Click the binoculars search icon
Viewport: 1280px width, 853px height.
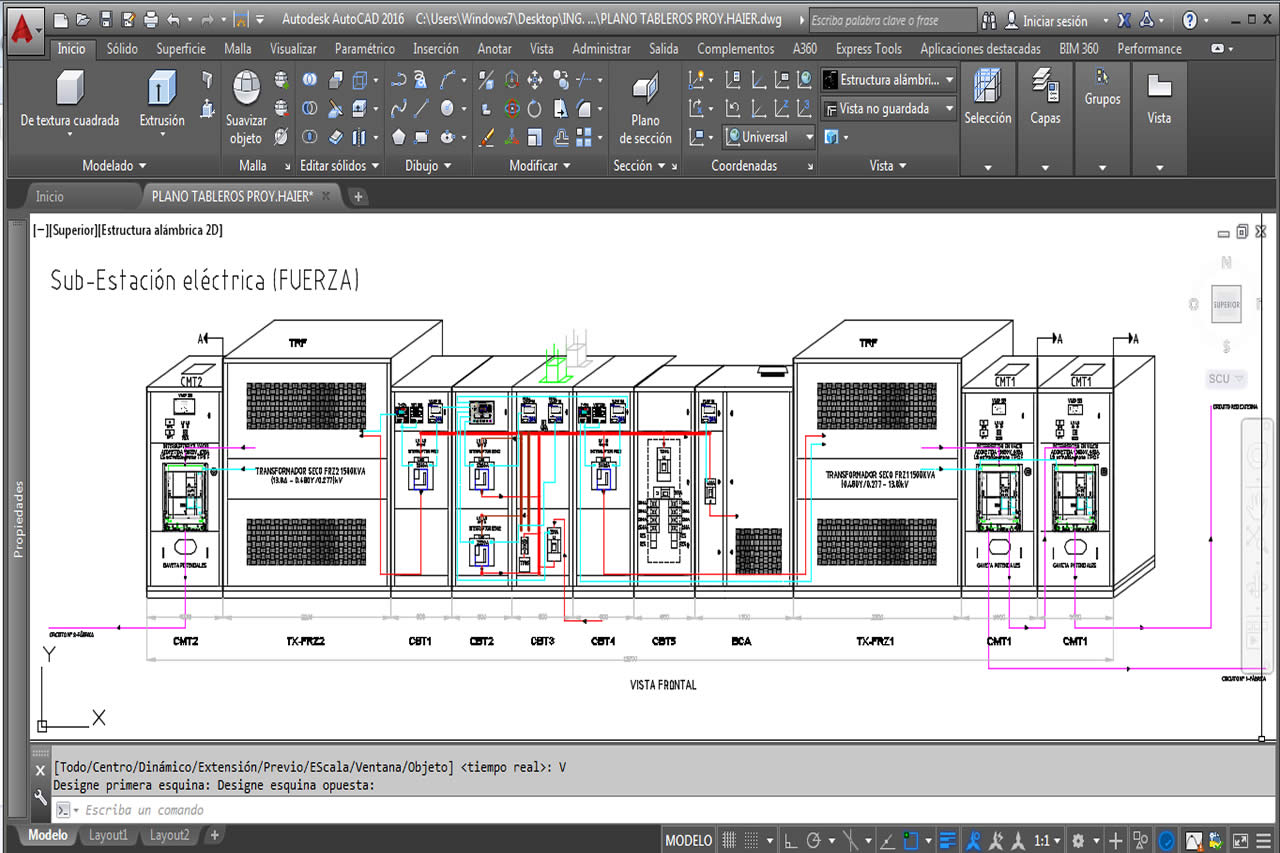[x=989, y=20]
